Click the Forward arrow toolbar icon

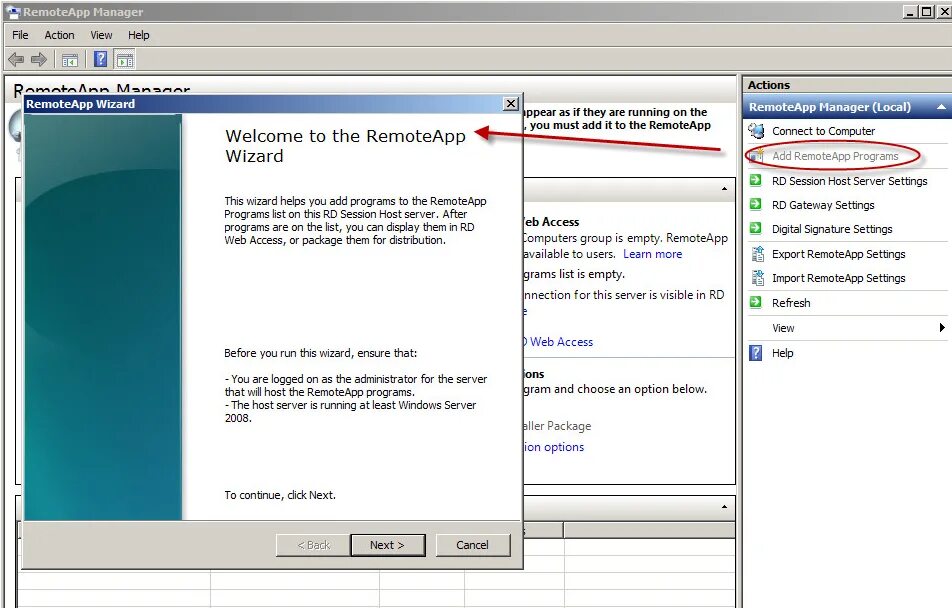(x=38, y=60)
